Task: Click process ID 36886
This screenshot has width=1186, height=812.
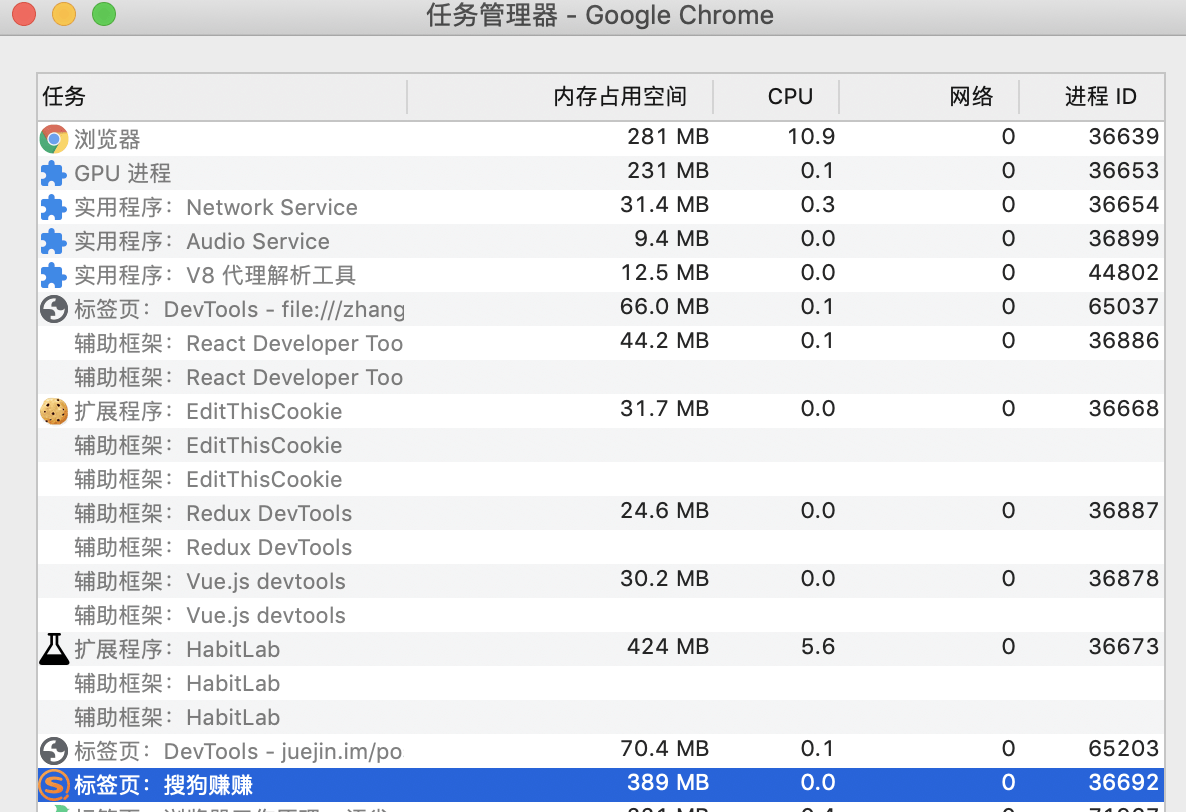Action: pyautogui.click(x=1123, y=341)
